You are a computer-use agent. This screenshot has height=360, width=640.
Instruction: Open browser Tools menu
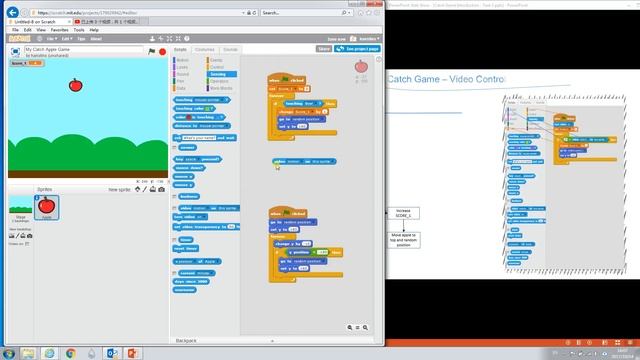pos(79,30)
